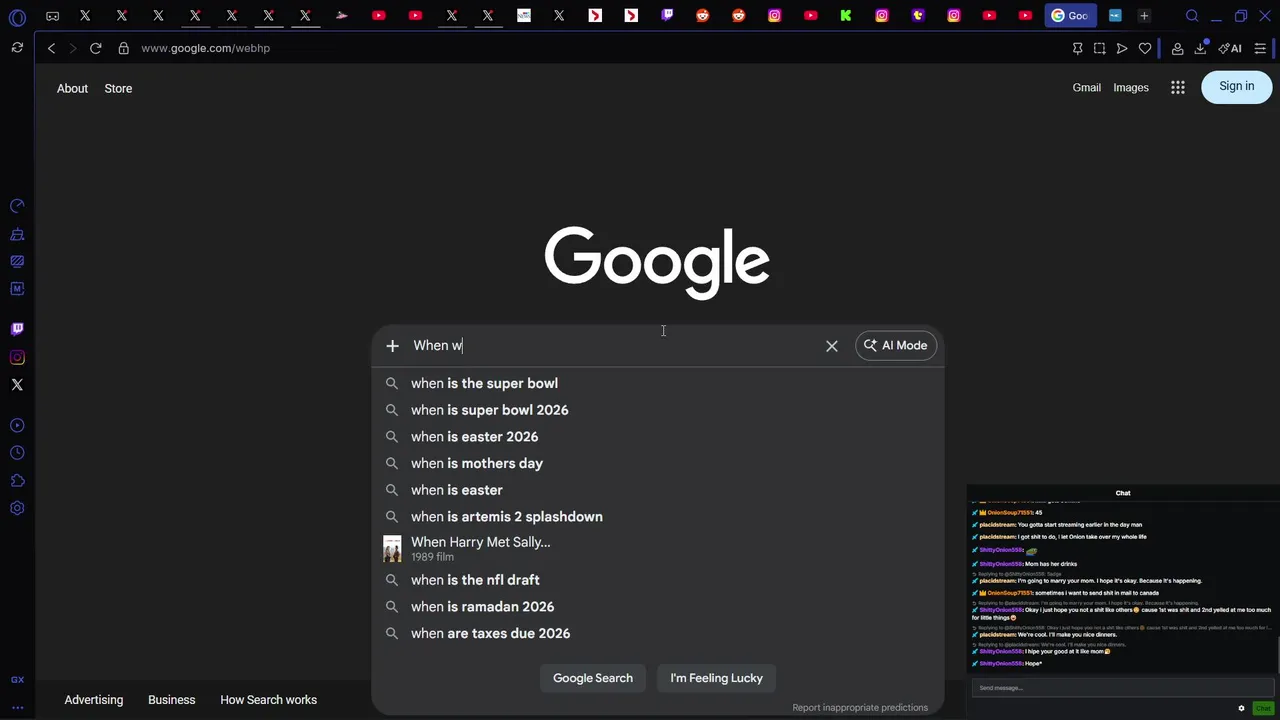
Task: Clear the search box text
Action: coord(832,346)
